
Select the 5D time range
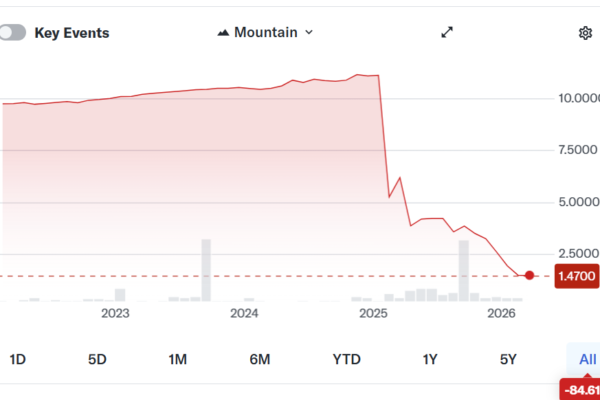click(x=97, y=360)
